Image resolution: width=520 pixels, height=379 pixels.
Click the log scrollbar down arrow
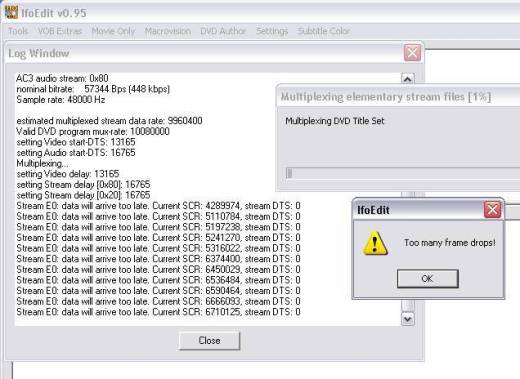click(x=407, y=319)
